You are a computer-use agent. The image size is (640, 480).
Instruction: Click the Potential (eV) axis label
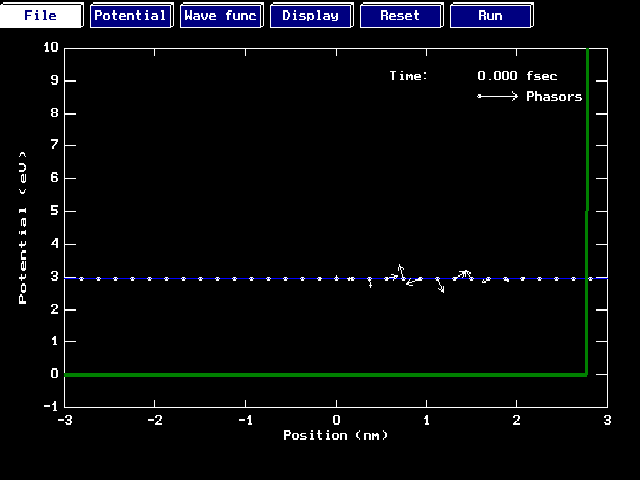(x=23, y=227)
